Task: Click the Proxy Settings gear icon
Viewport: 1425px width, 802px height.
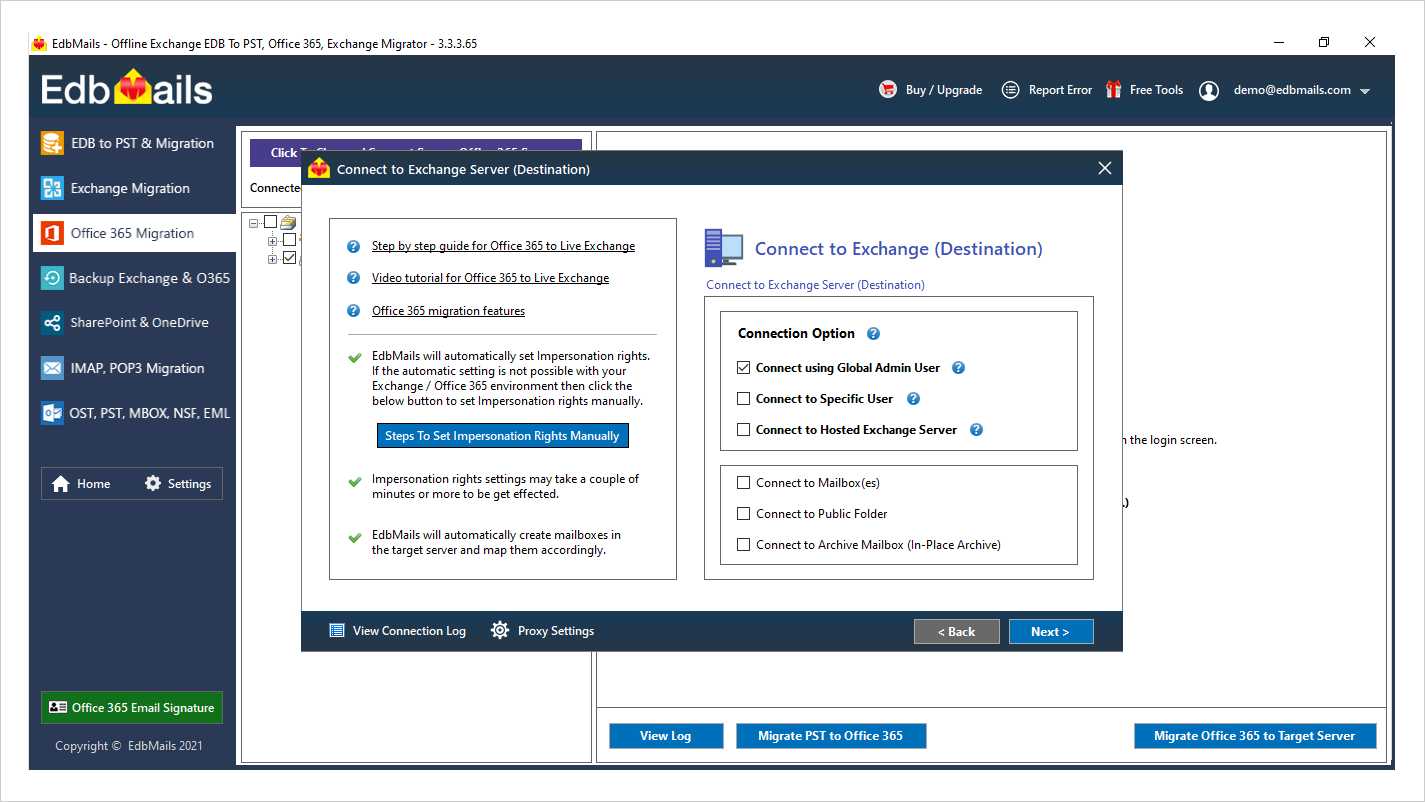Action: (x=500, y=630)
